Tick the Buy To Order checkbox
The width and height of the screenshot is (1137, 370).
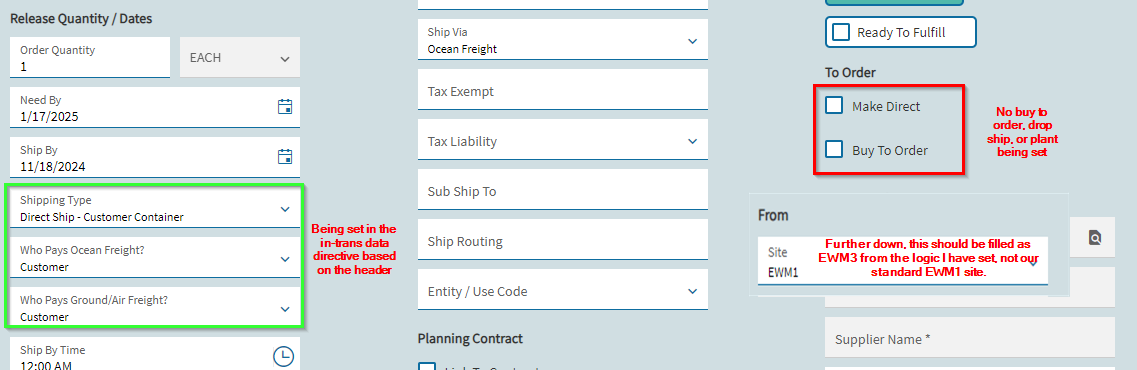tap(834, 150)
